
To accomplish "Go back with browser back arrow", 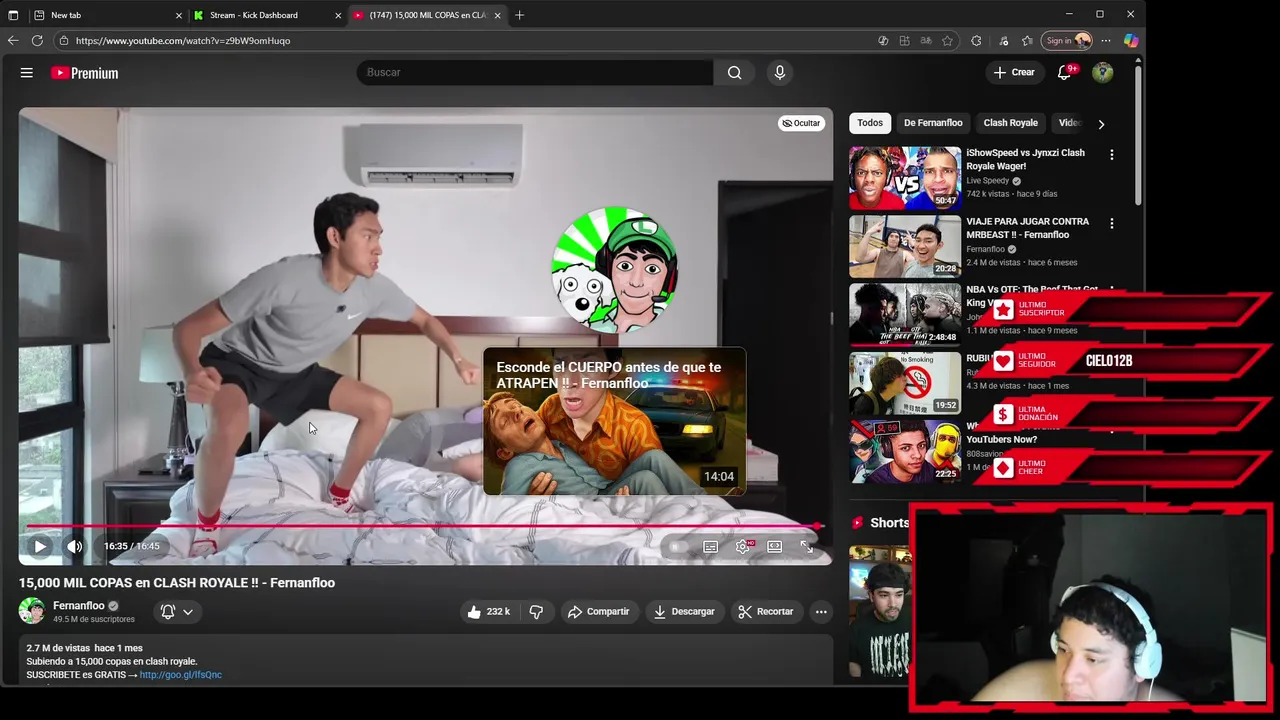I will [x=13, y=41].
